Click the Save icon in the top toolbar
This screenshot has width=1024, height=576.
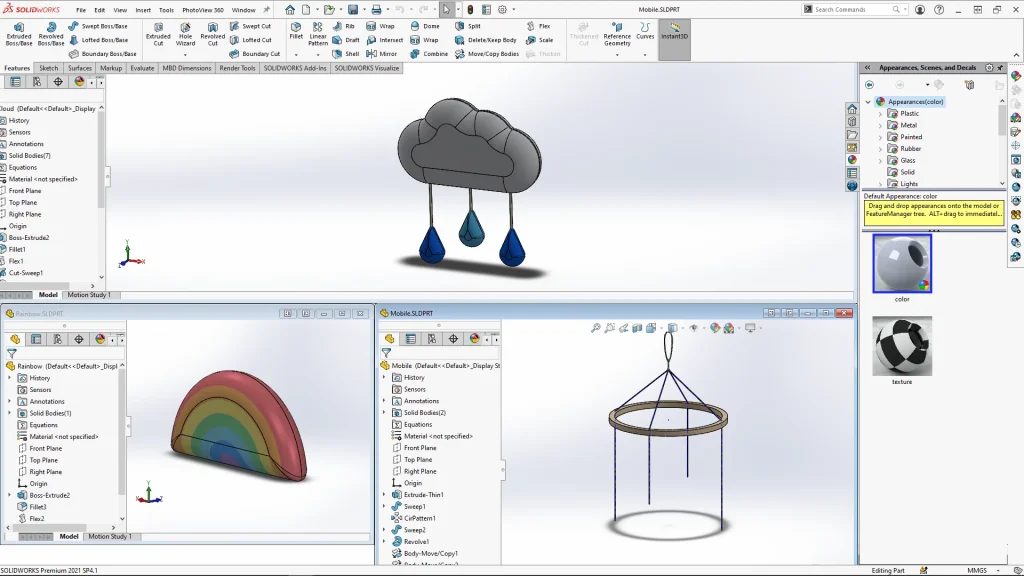point(352,9)
